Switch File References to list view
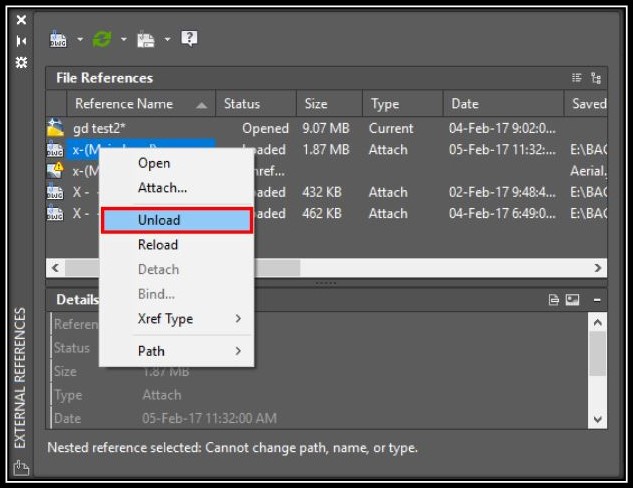 [577, 77]
